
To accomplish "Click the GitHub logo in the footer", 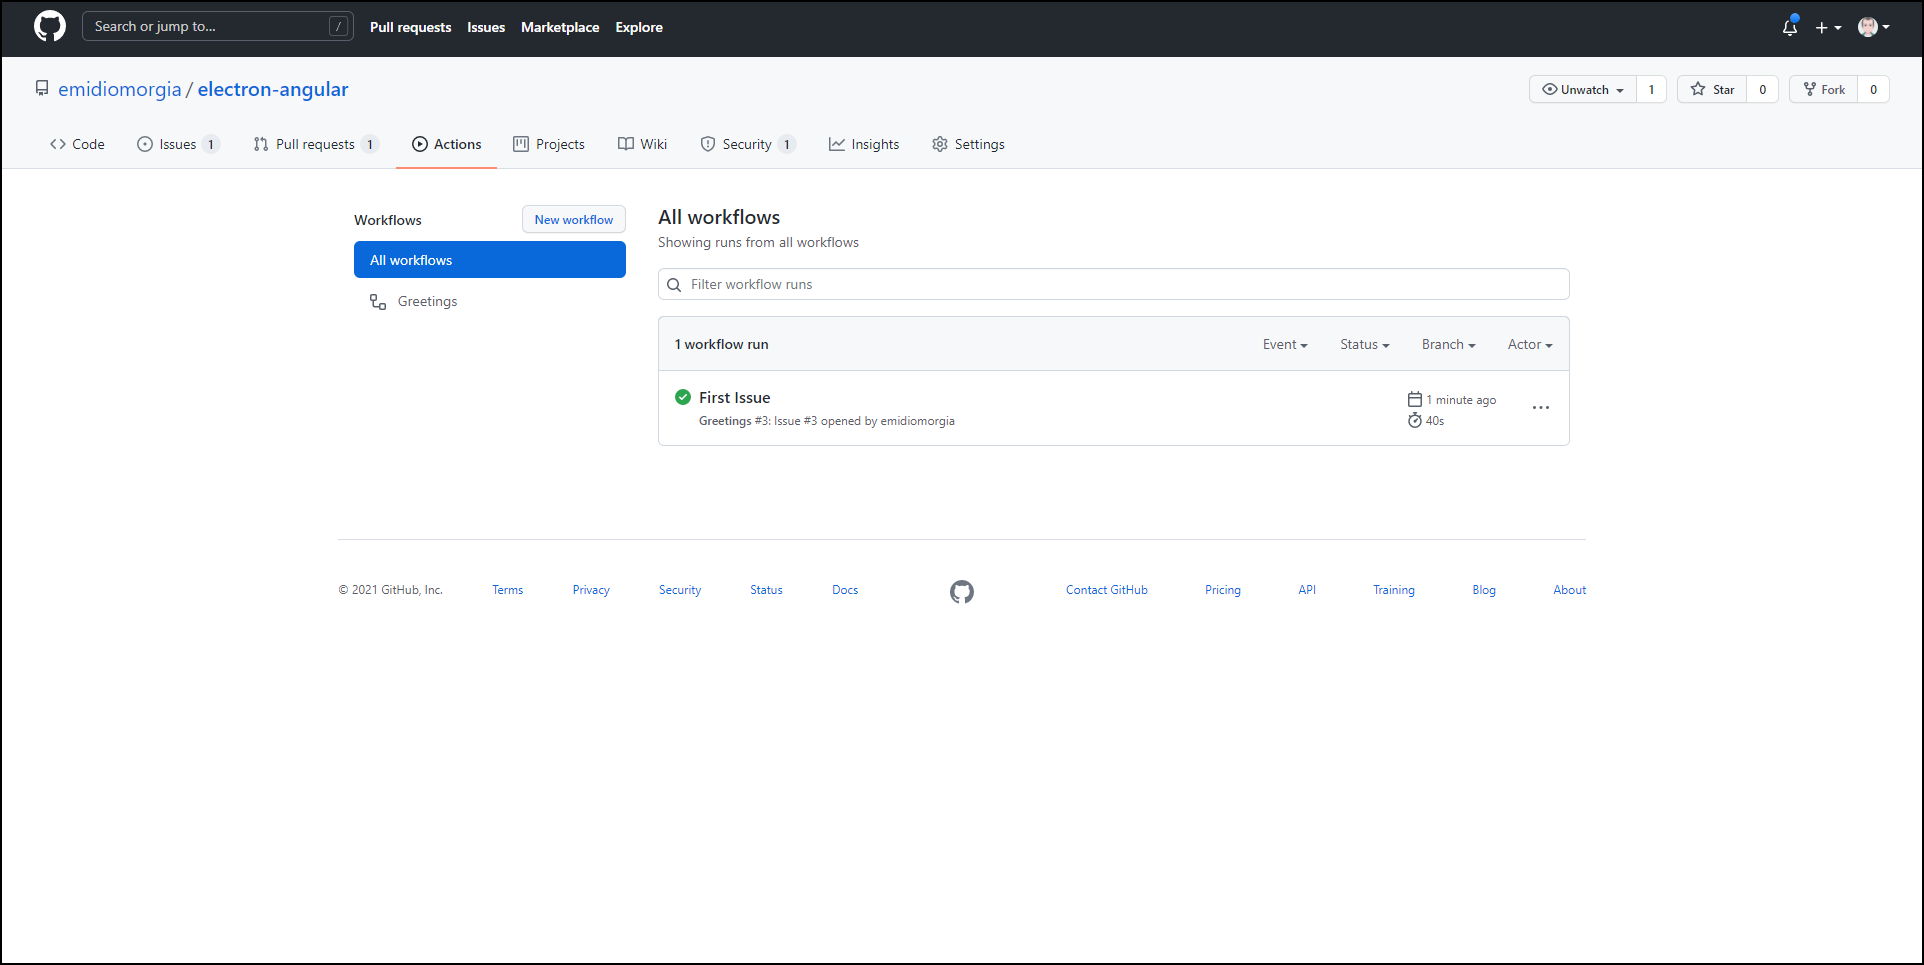I will [961, 592].
